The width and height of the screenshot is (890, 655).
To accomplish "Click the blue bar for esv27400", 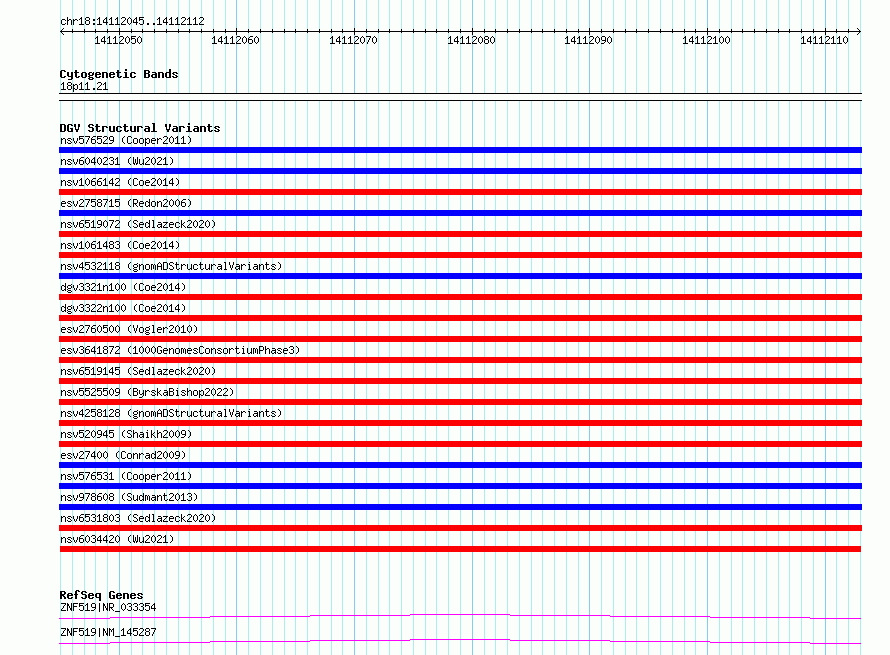I will coord(460,465).
